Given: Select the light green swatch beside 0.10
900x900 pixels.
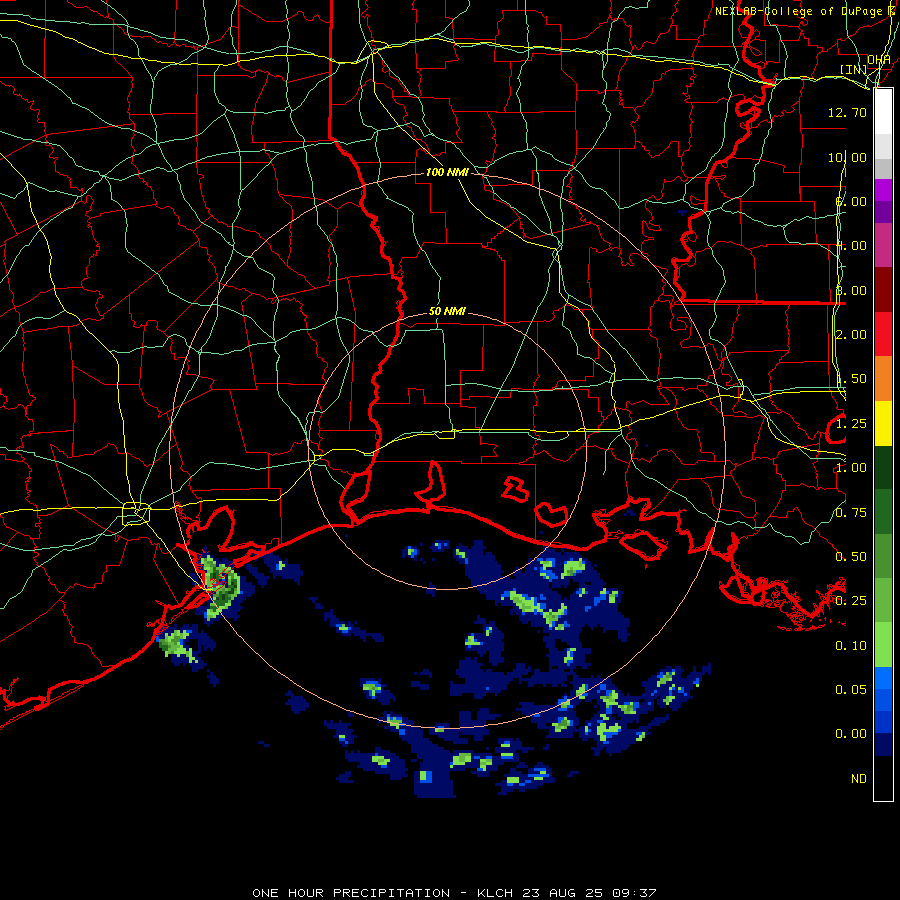Looking at the screenshot, I should (884, 645).
